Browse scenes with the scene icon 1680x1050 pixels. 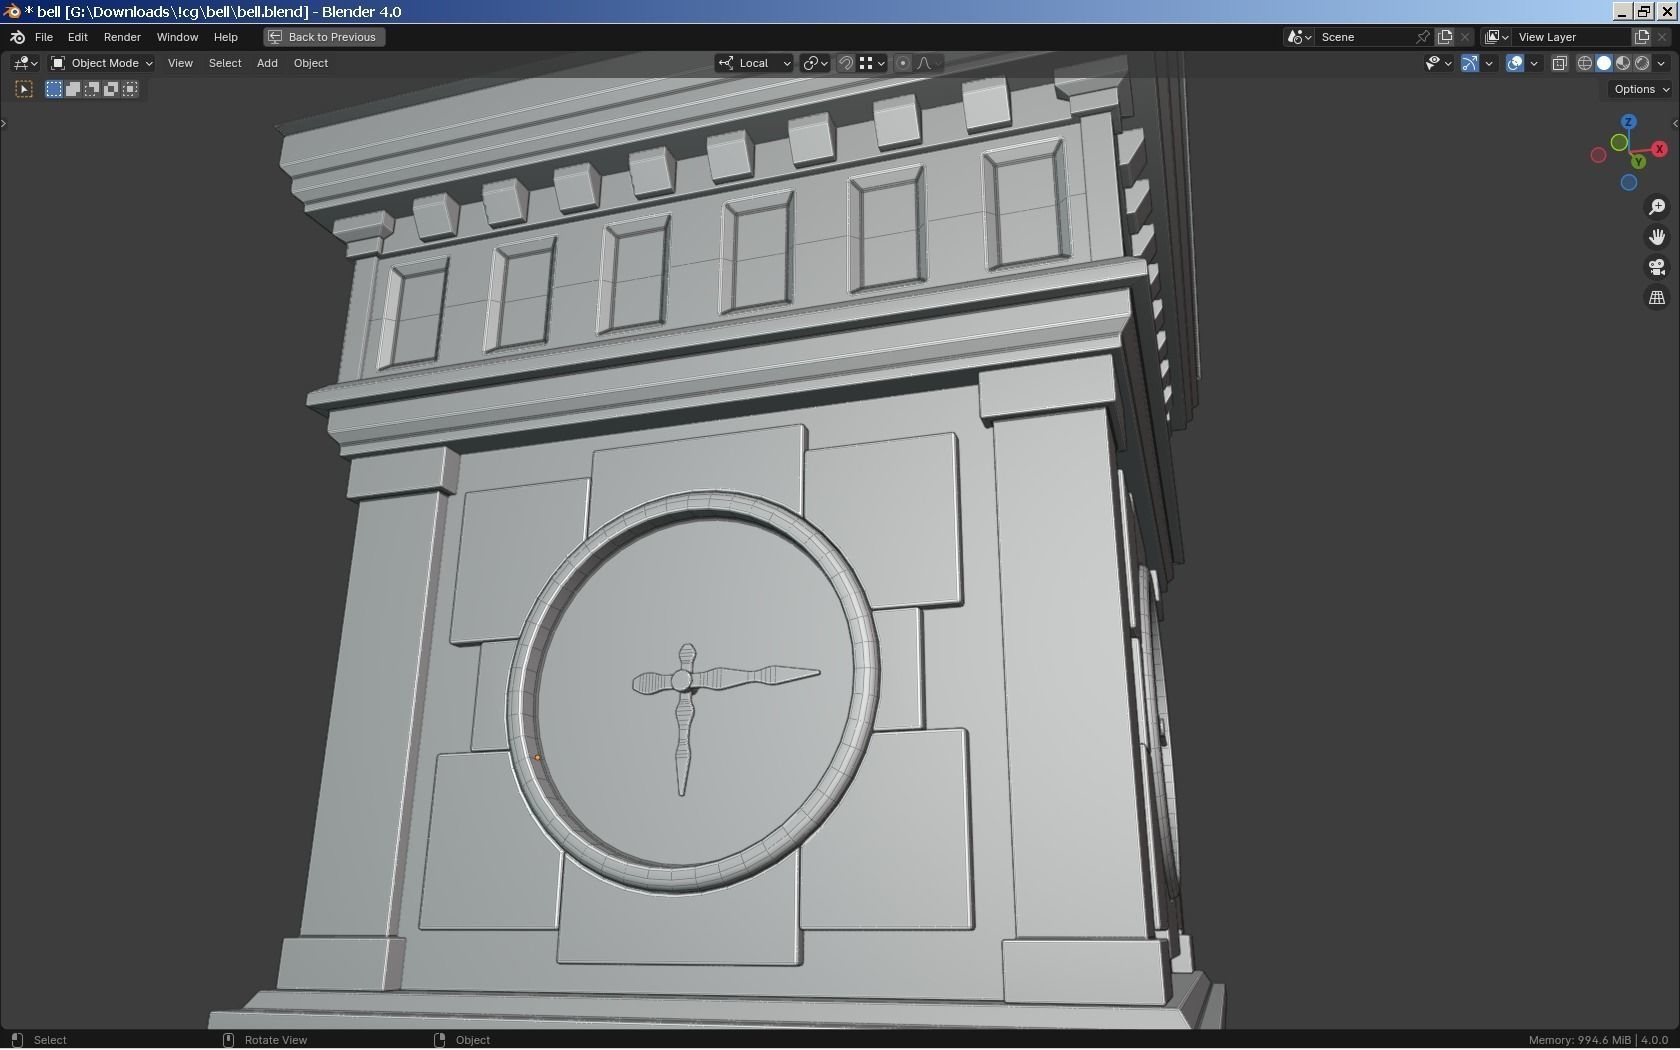1299,37
